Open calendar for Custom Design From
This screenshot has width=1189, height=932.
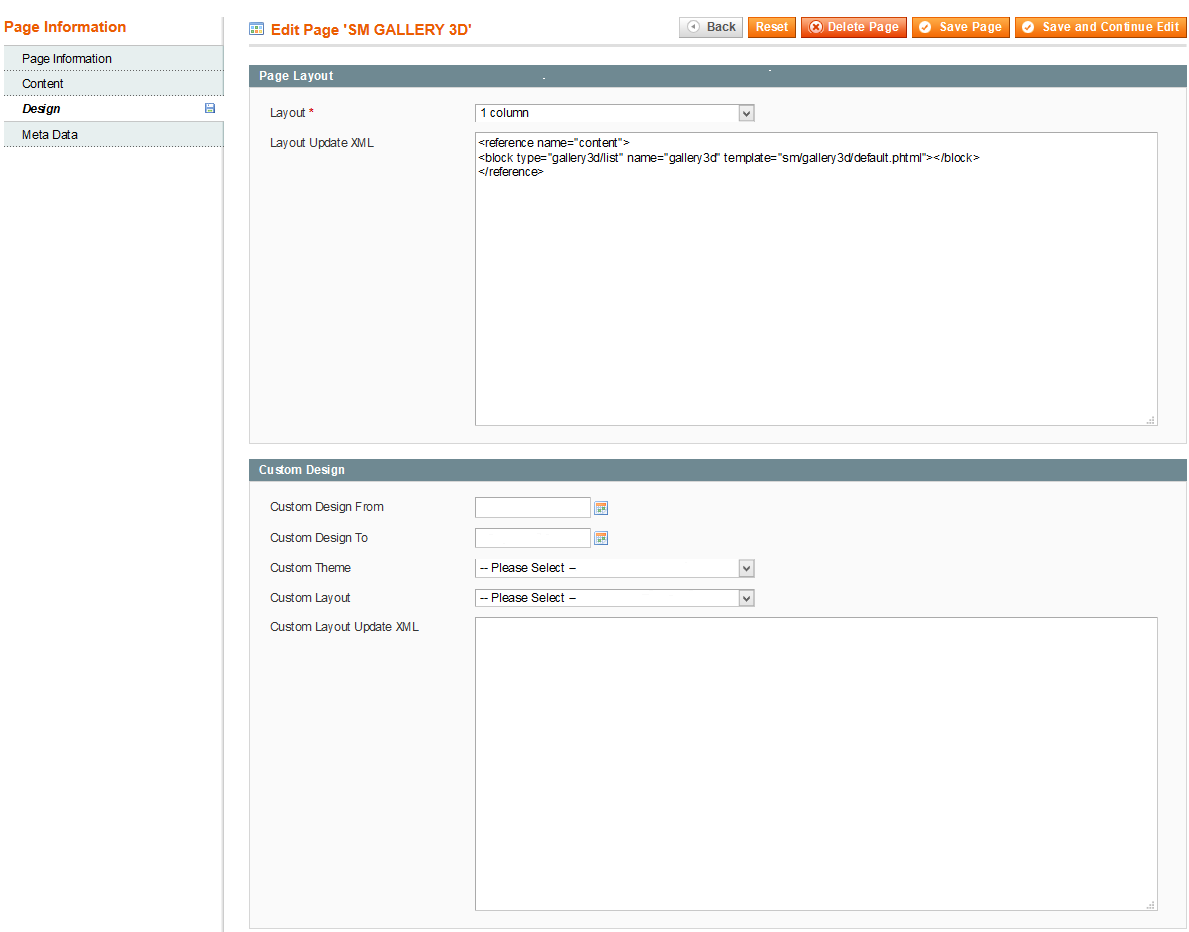(x=601, y=508)
